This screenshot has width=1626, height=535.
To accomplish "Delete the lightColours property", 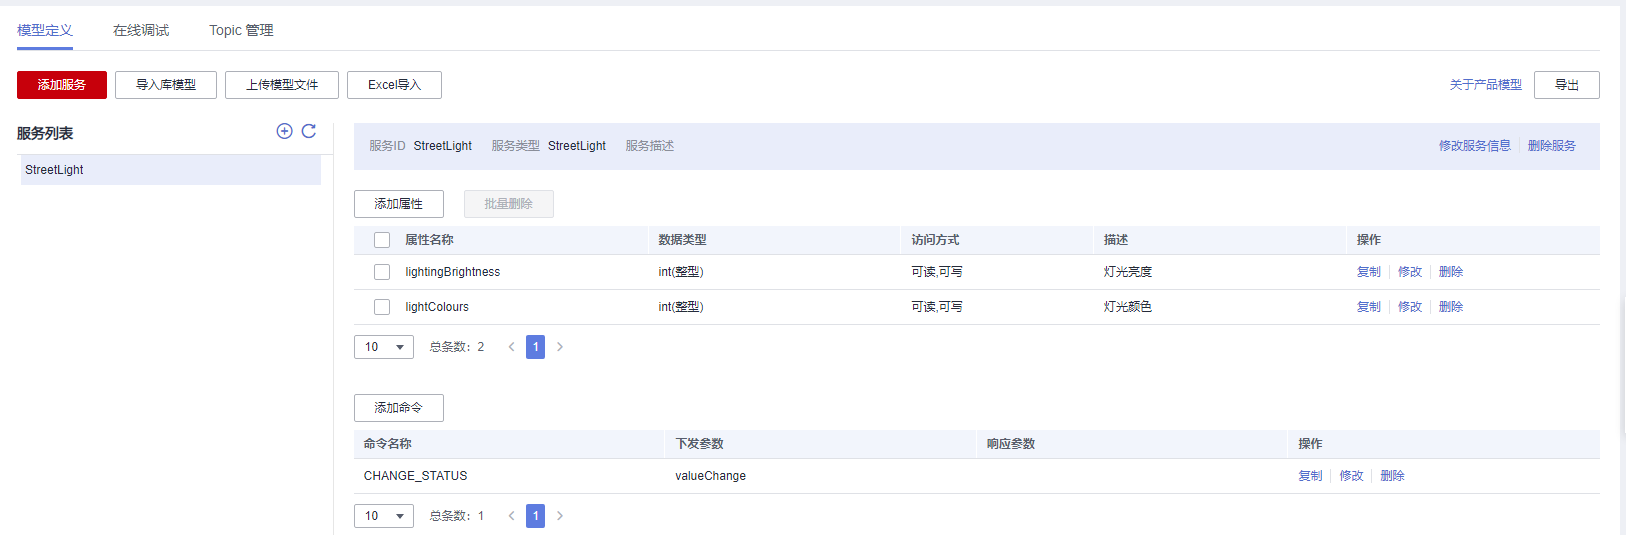I will 1450,307.
